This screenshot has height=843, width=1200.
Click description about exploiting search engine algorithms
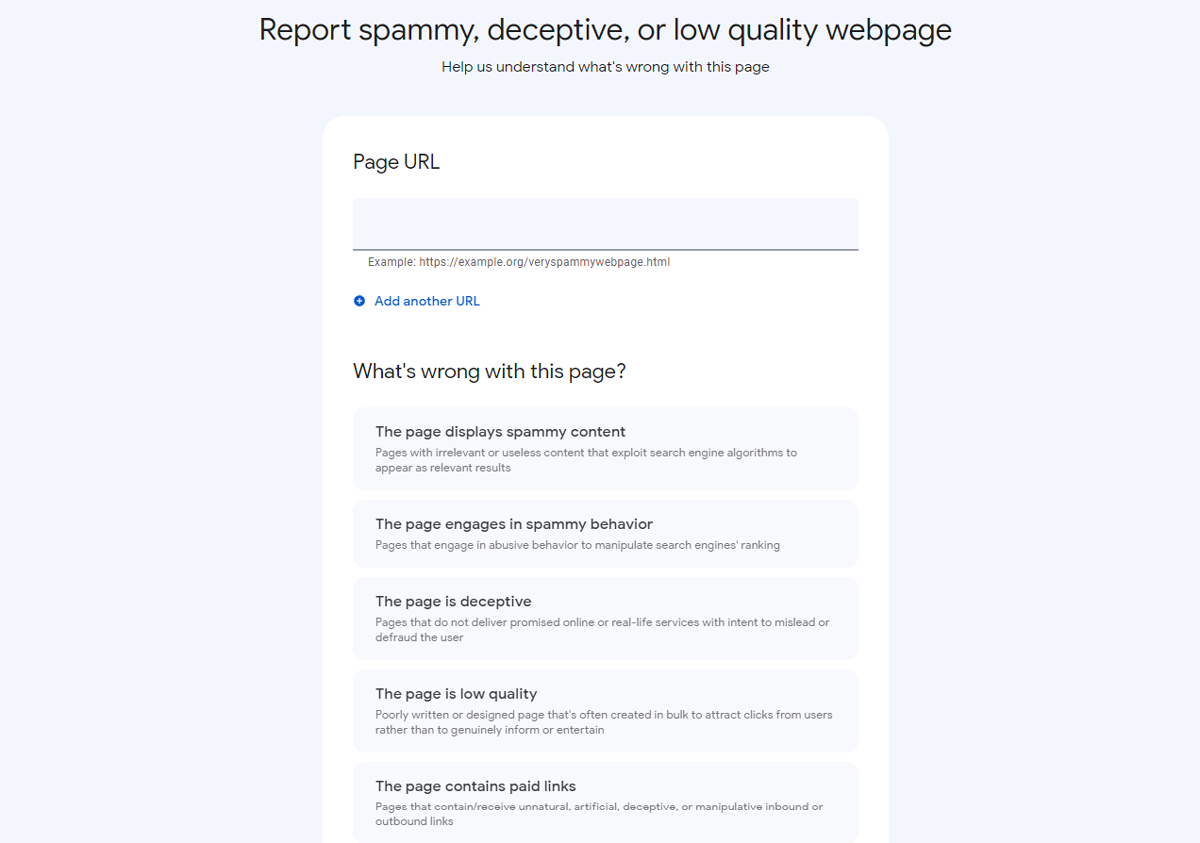point(586,460)
